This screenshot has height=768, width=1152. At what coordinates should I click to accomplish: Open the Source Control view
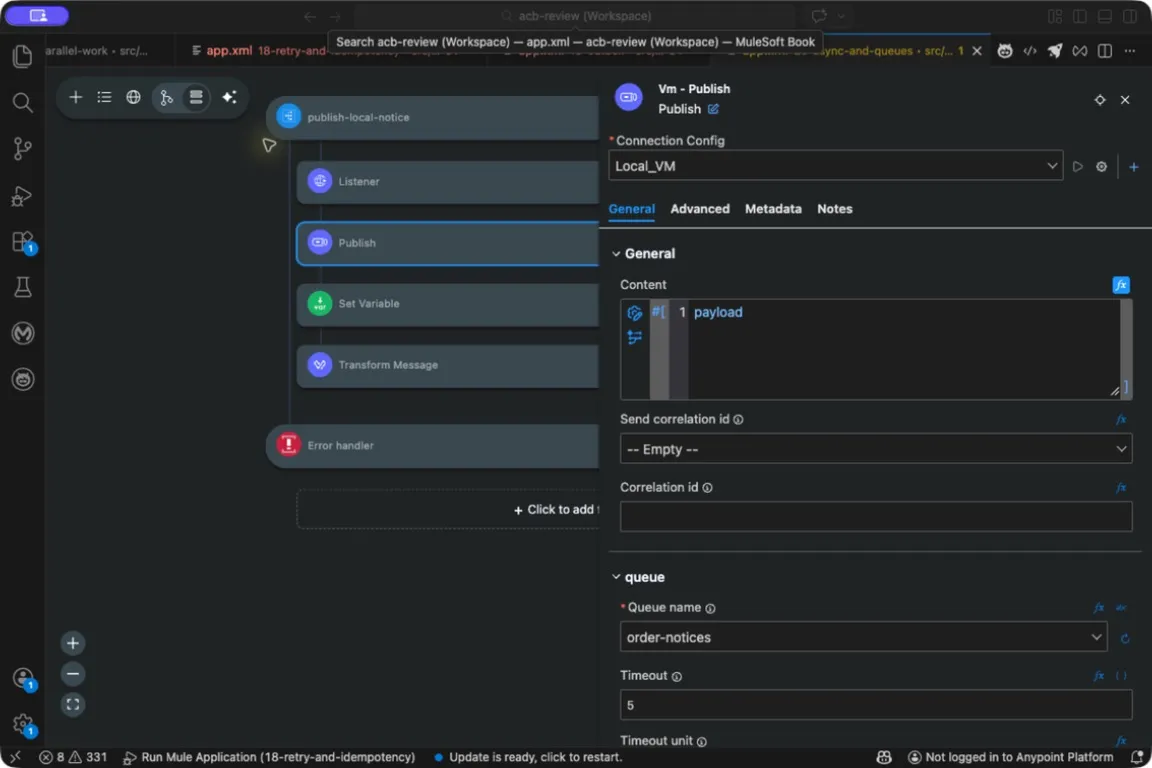[x=23, y=148]
